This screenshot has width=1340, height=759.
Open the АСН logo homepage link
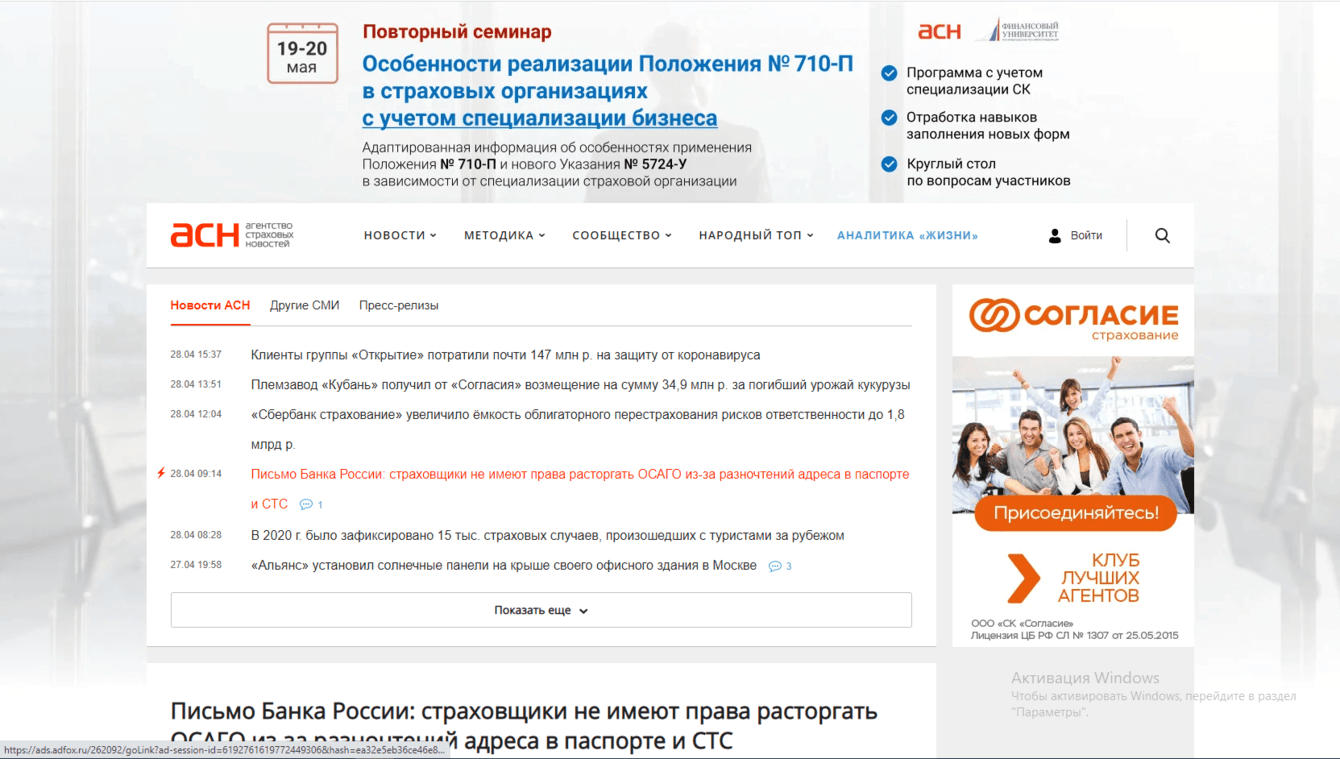tap(232, 235)
